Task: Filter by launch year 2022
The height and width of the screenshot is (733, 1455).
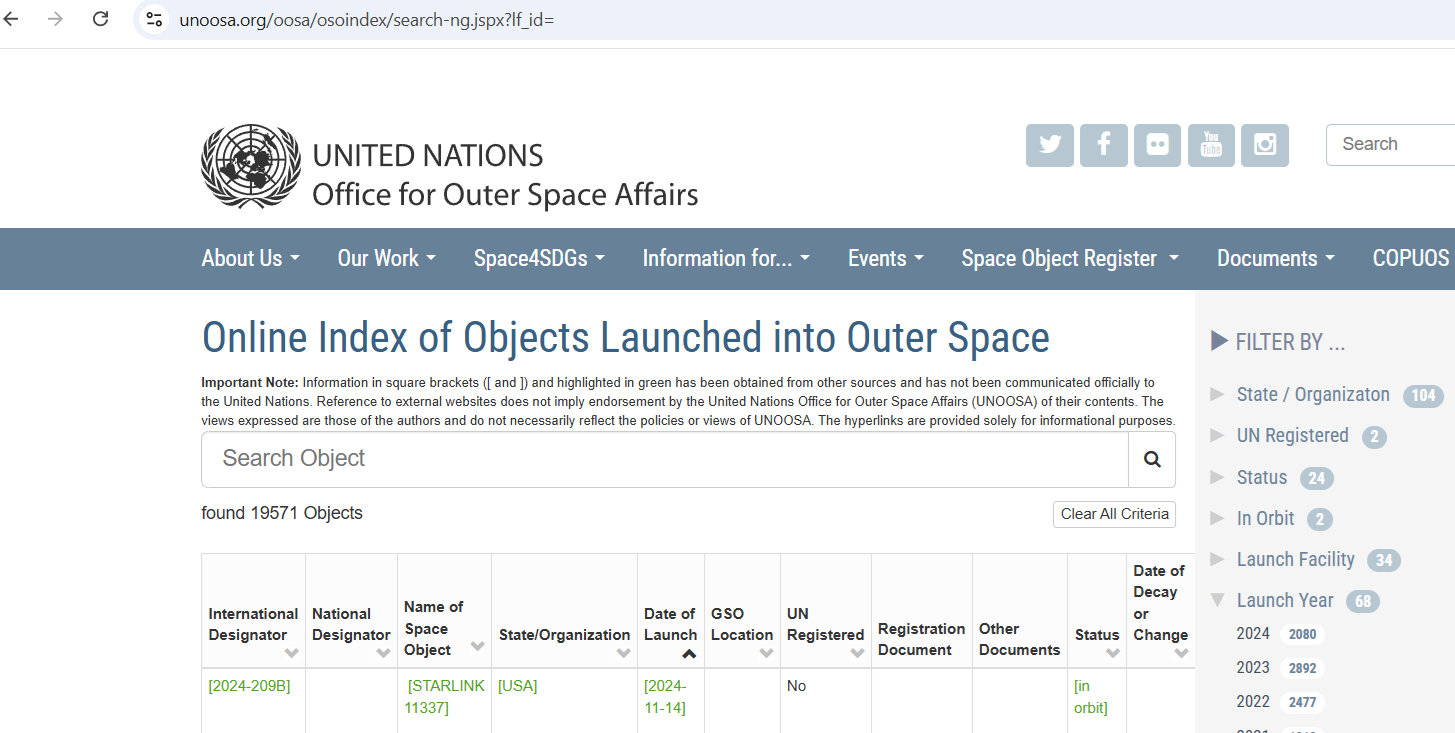Action: click(1253, 701)
